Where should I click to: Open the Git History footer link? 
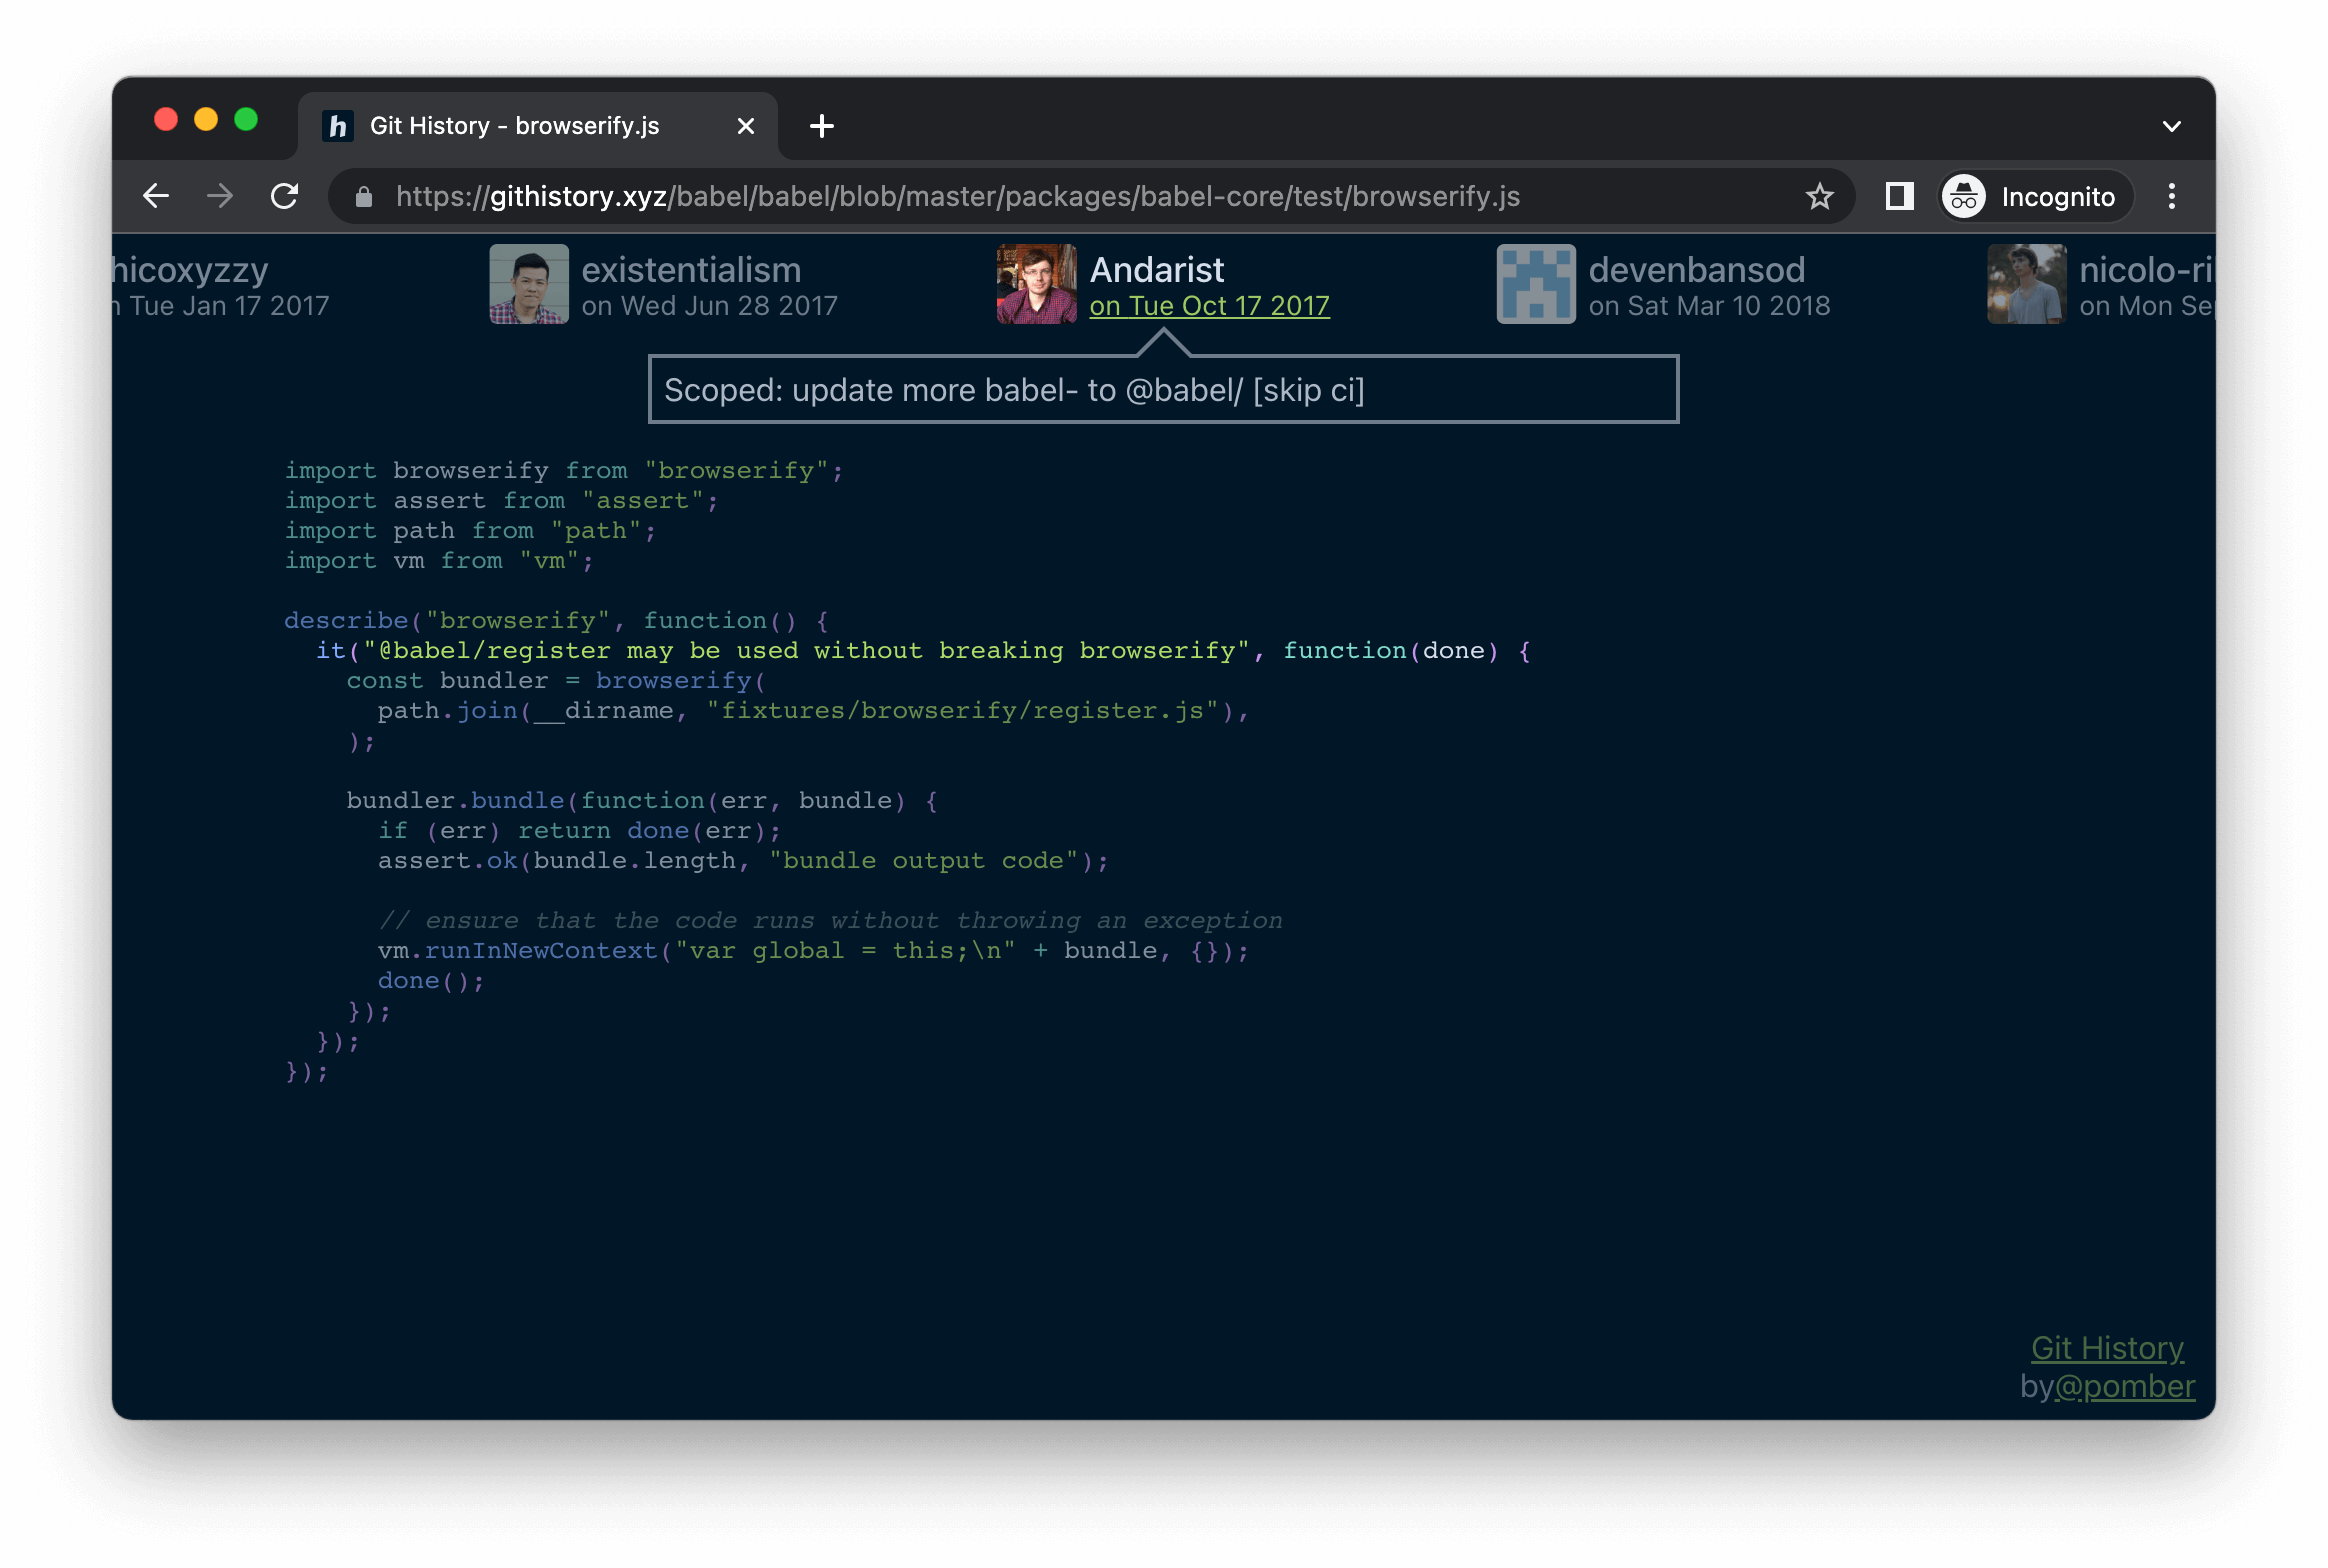(x=2106, y=1348)
